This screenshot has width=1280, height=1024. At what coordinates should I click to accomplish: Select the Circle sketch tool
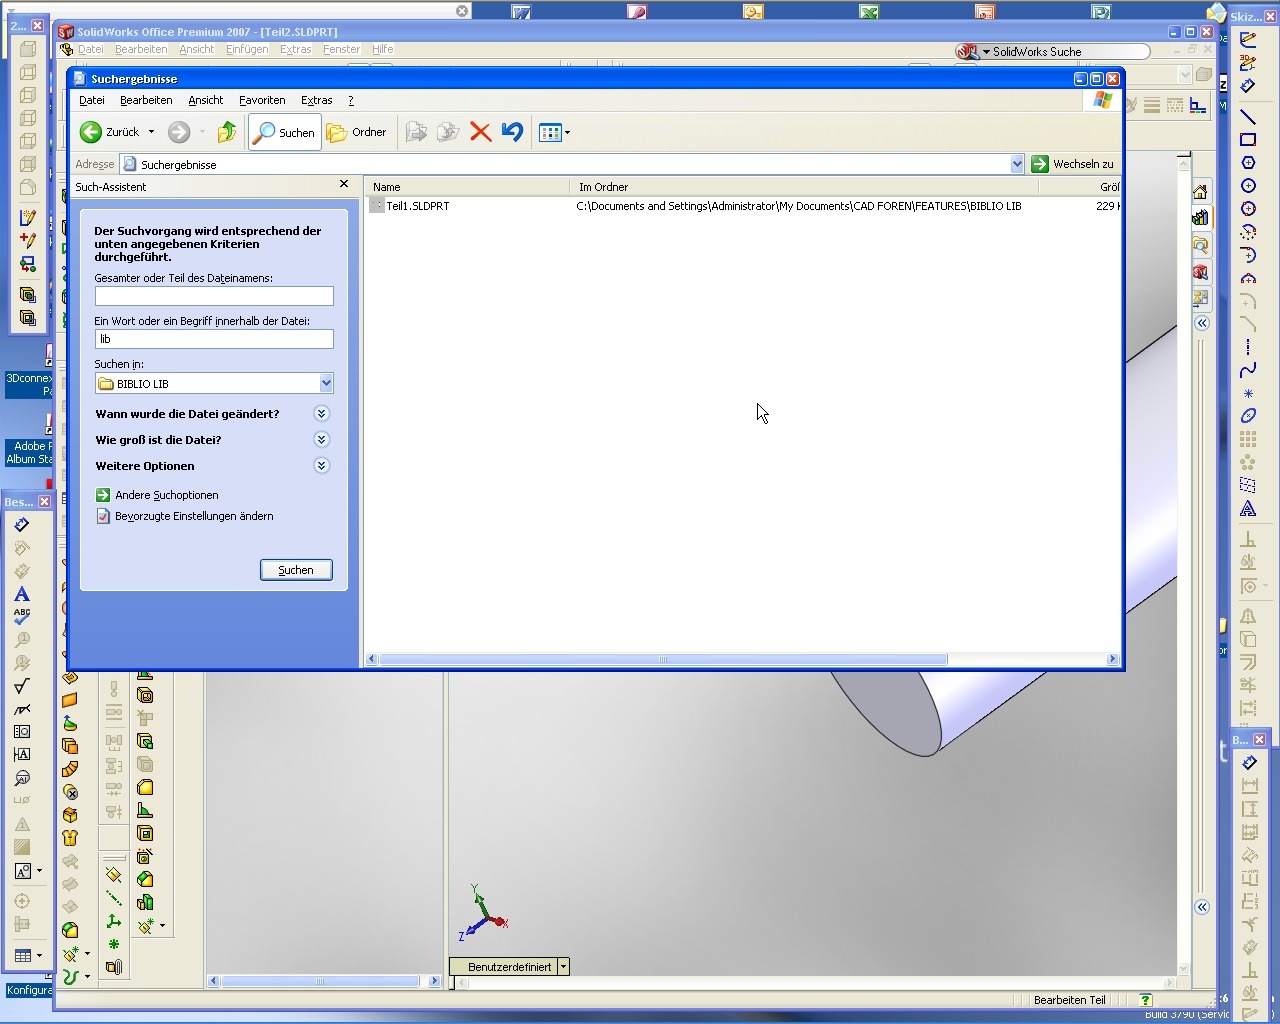1248,186
